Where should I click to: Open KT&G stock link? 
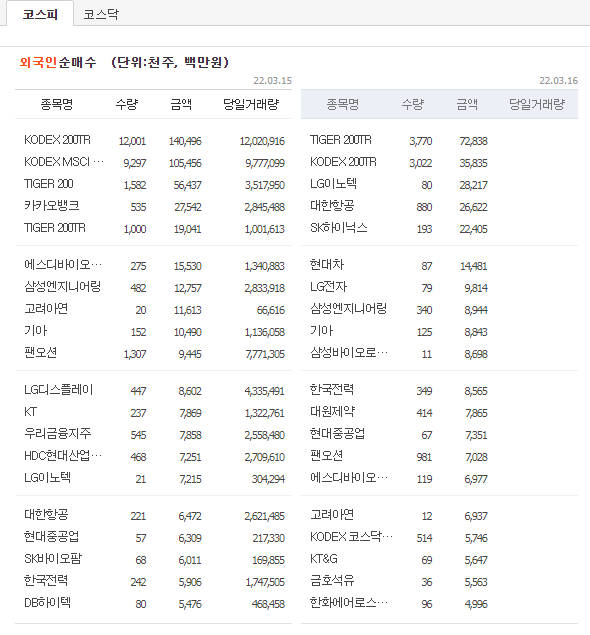tap(324, 559)
